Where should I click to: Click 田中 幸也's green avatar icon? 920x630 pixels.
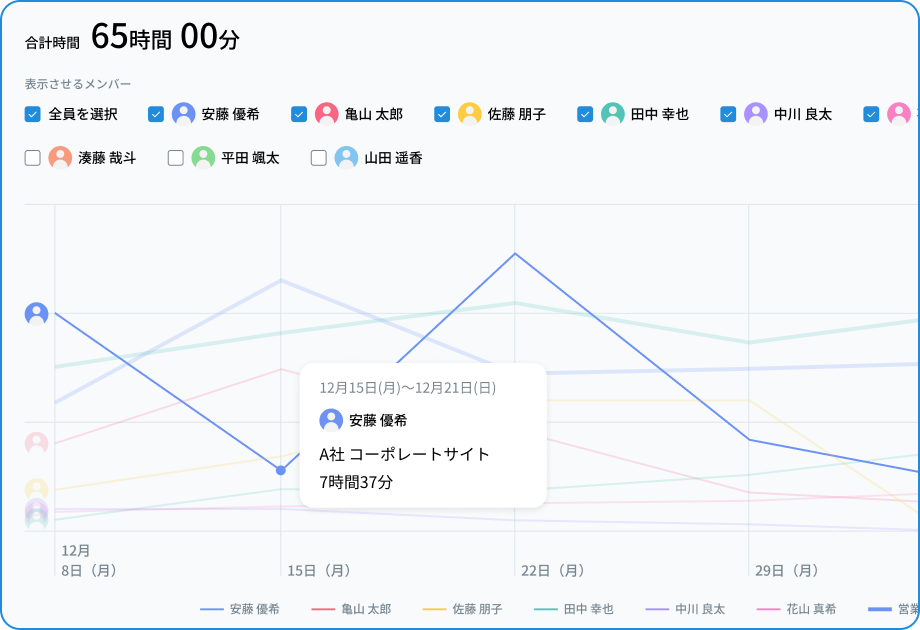(611, 114)
